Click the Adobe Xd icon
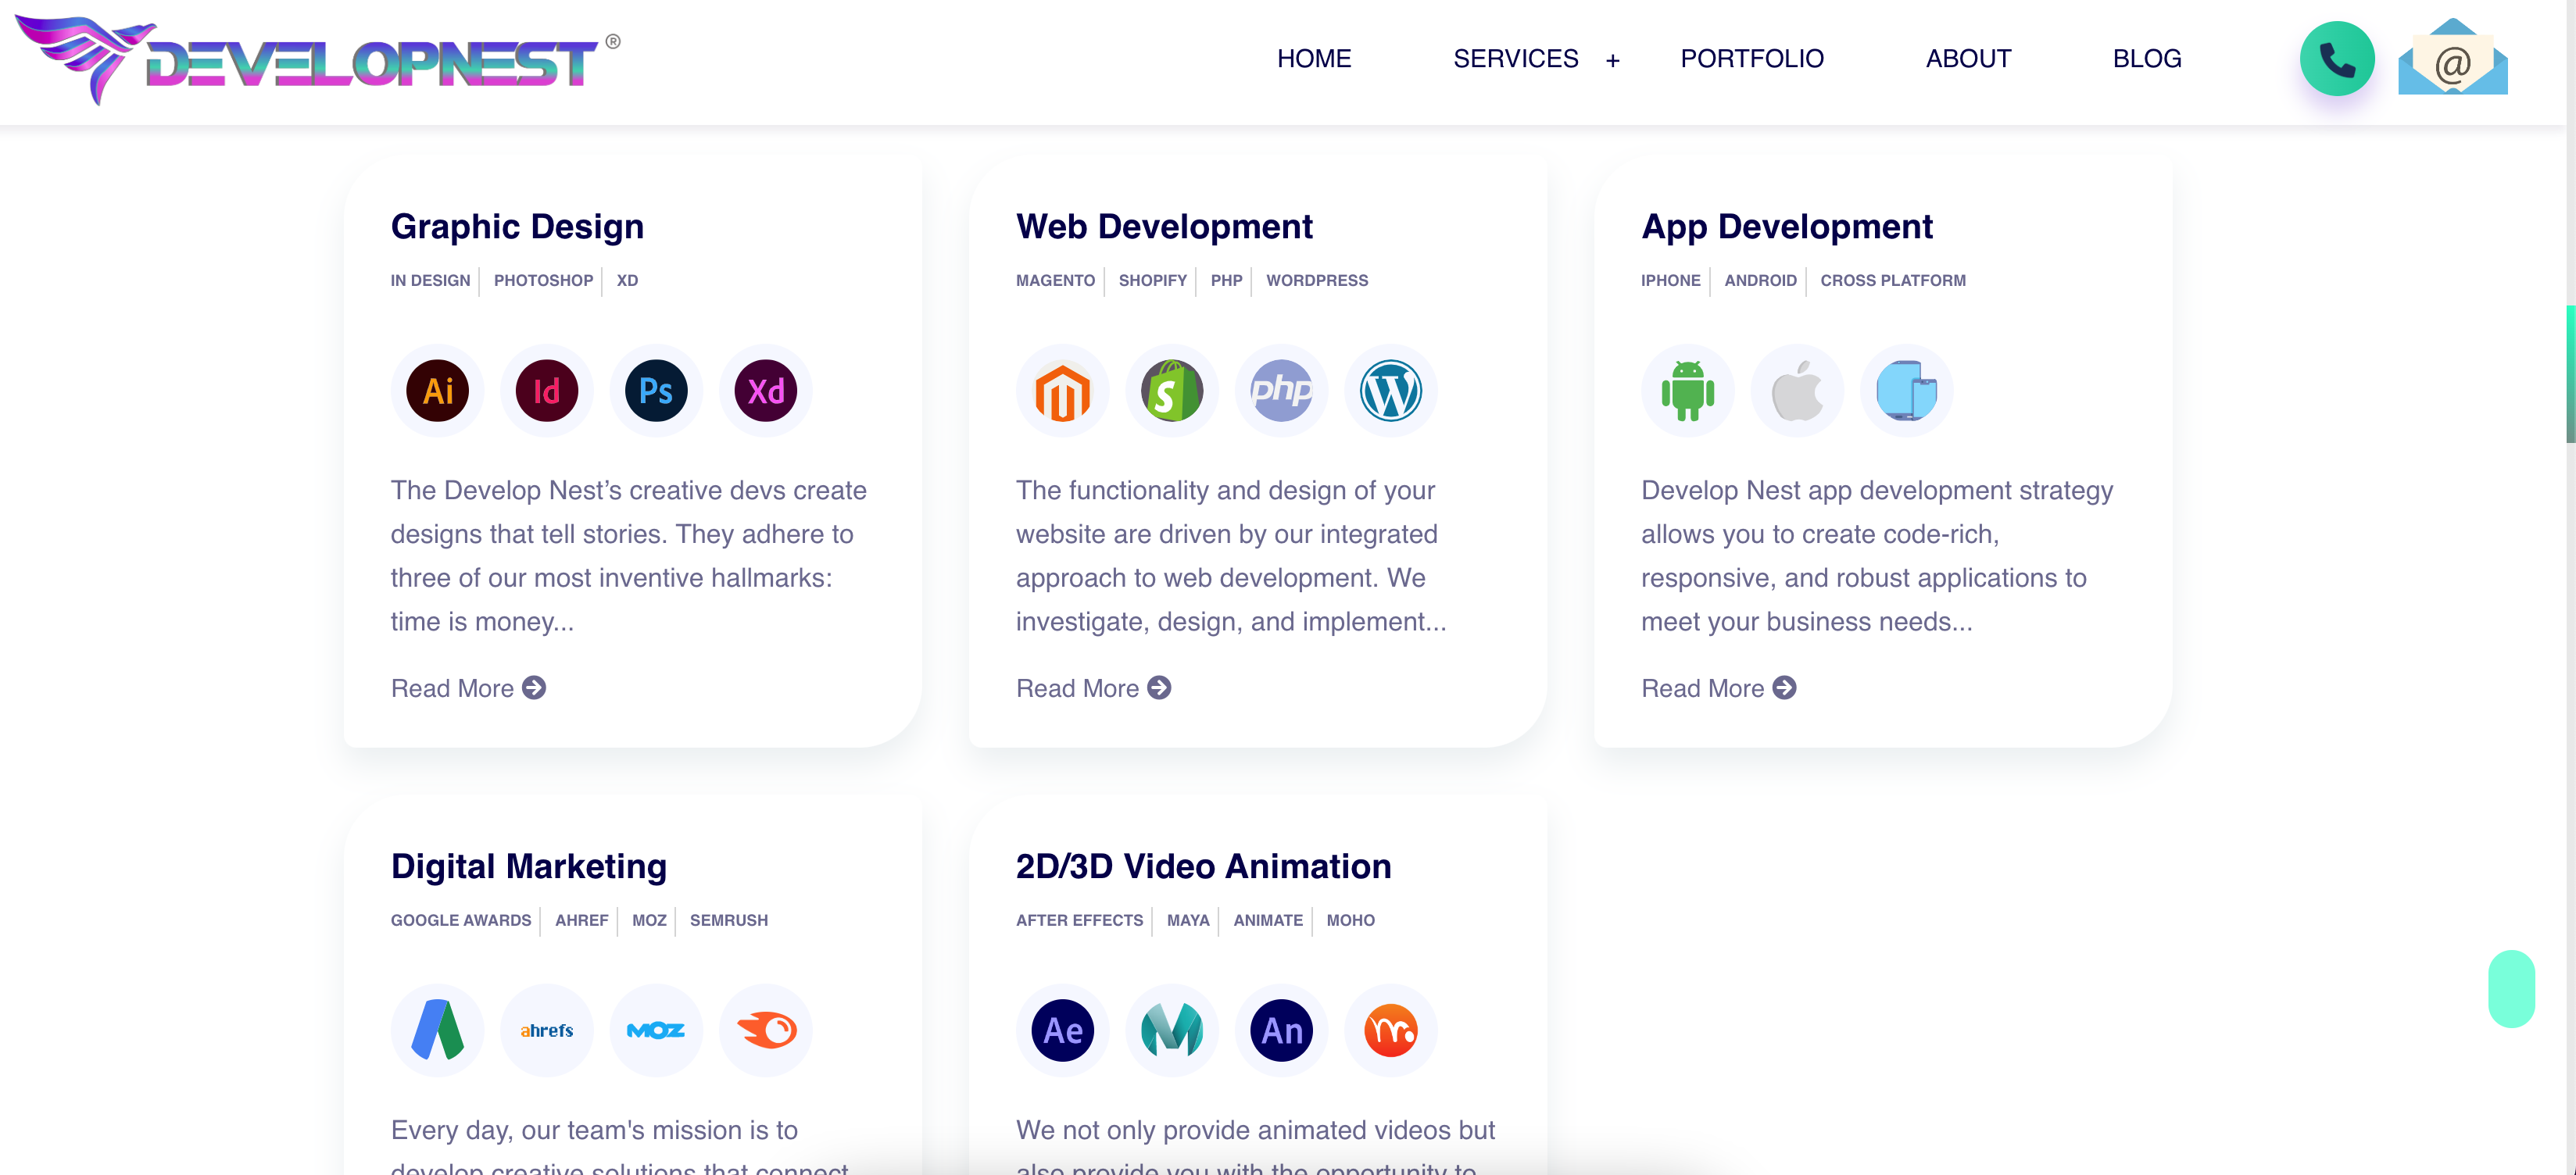2576x1175 pixels. click(x=766, y=391)
